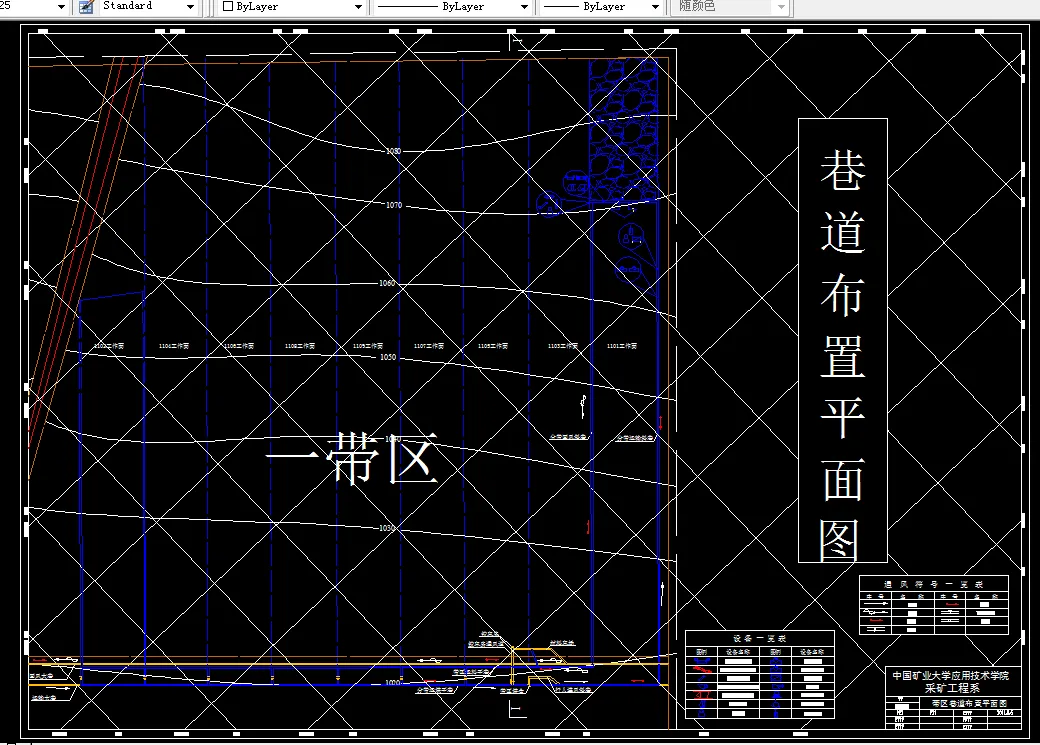Open the layer control dropdown at the top left
The width and height of the screenshot is (1040, 745).
click(x=62, y=6)
